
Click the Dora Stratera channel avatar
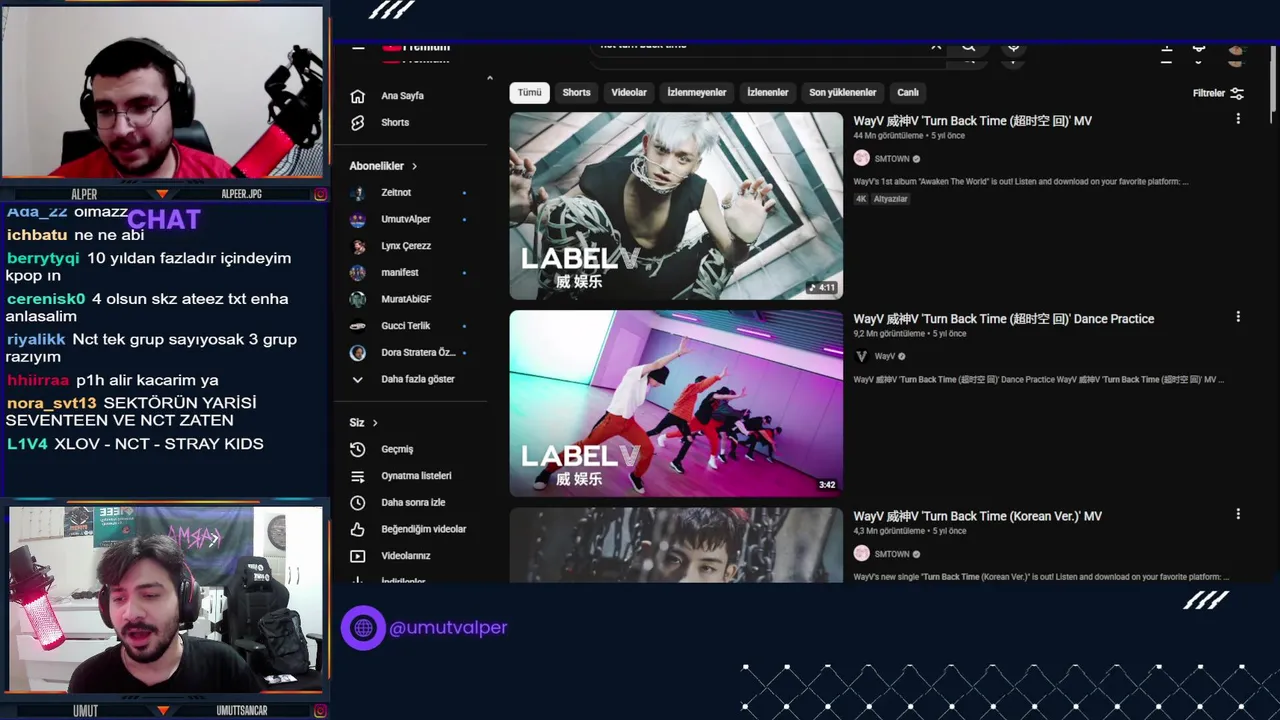[358, 352]
